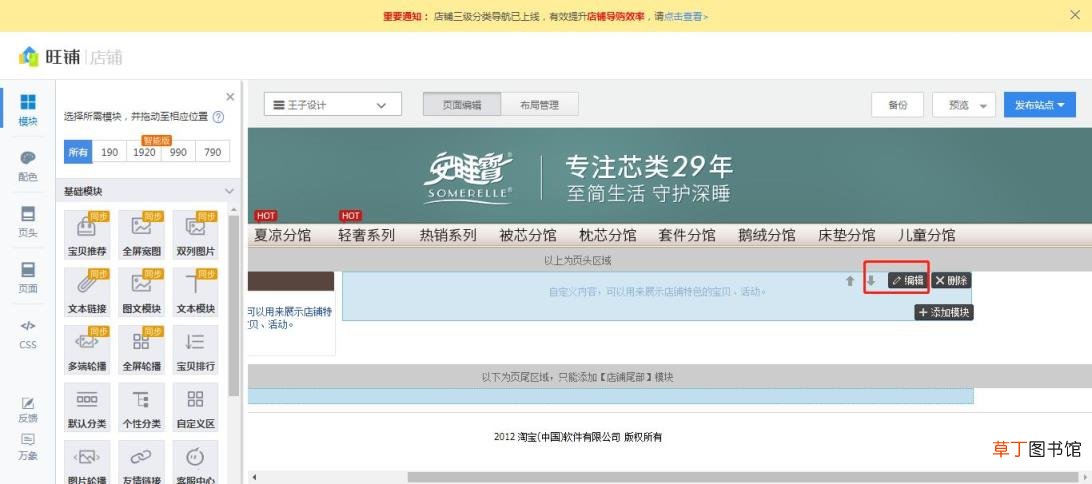Open the CSS editor panel
Viewport: 1092px width, 484px height.
click(x=28, y=334)
